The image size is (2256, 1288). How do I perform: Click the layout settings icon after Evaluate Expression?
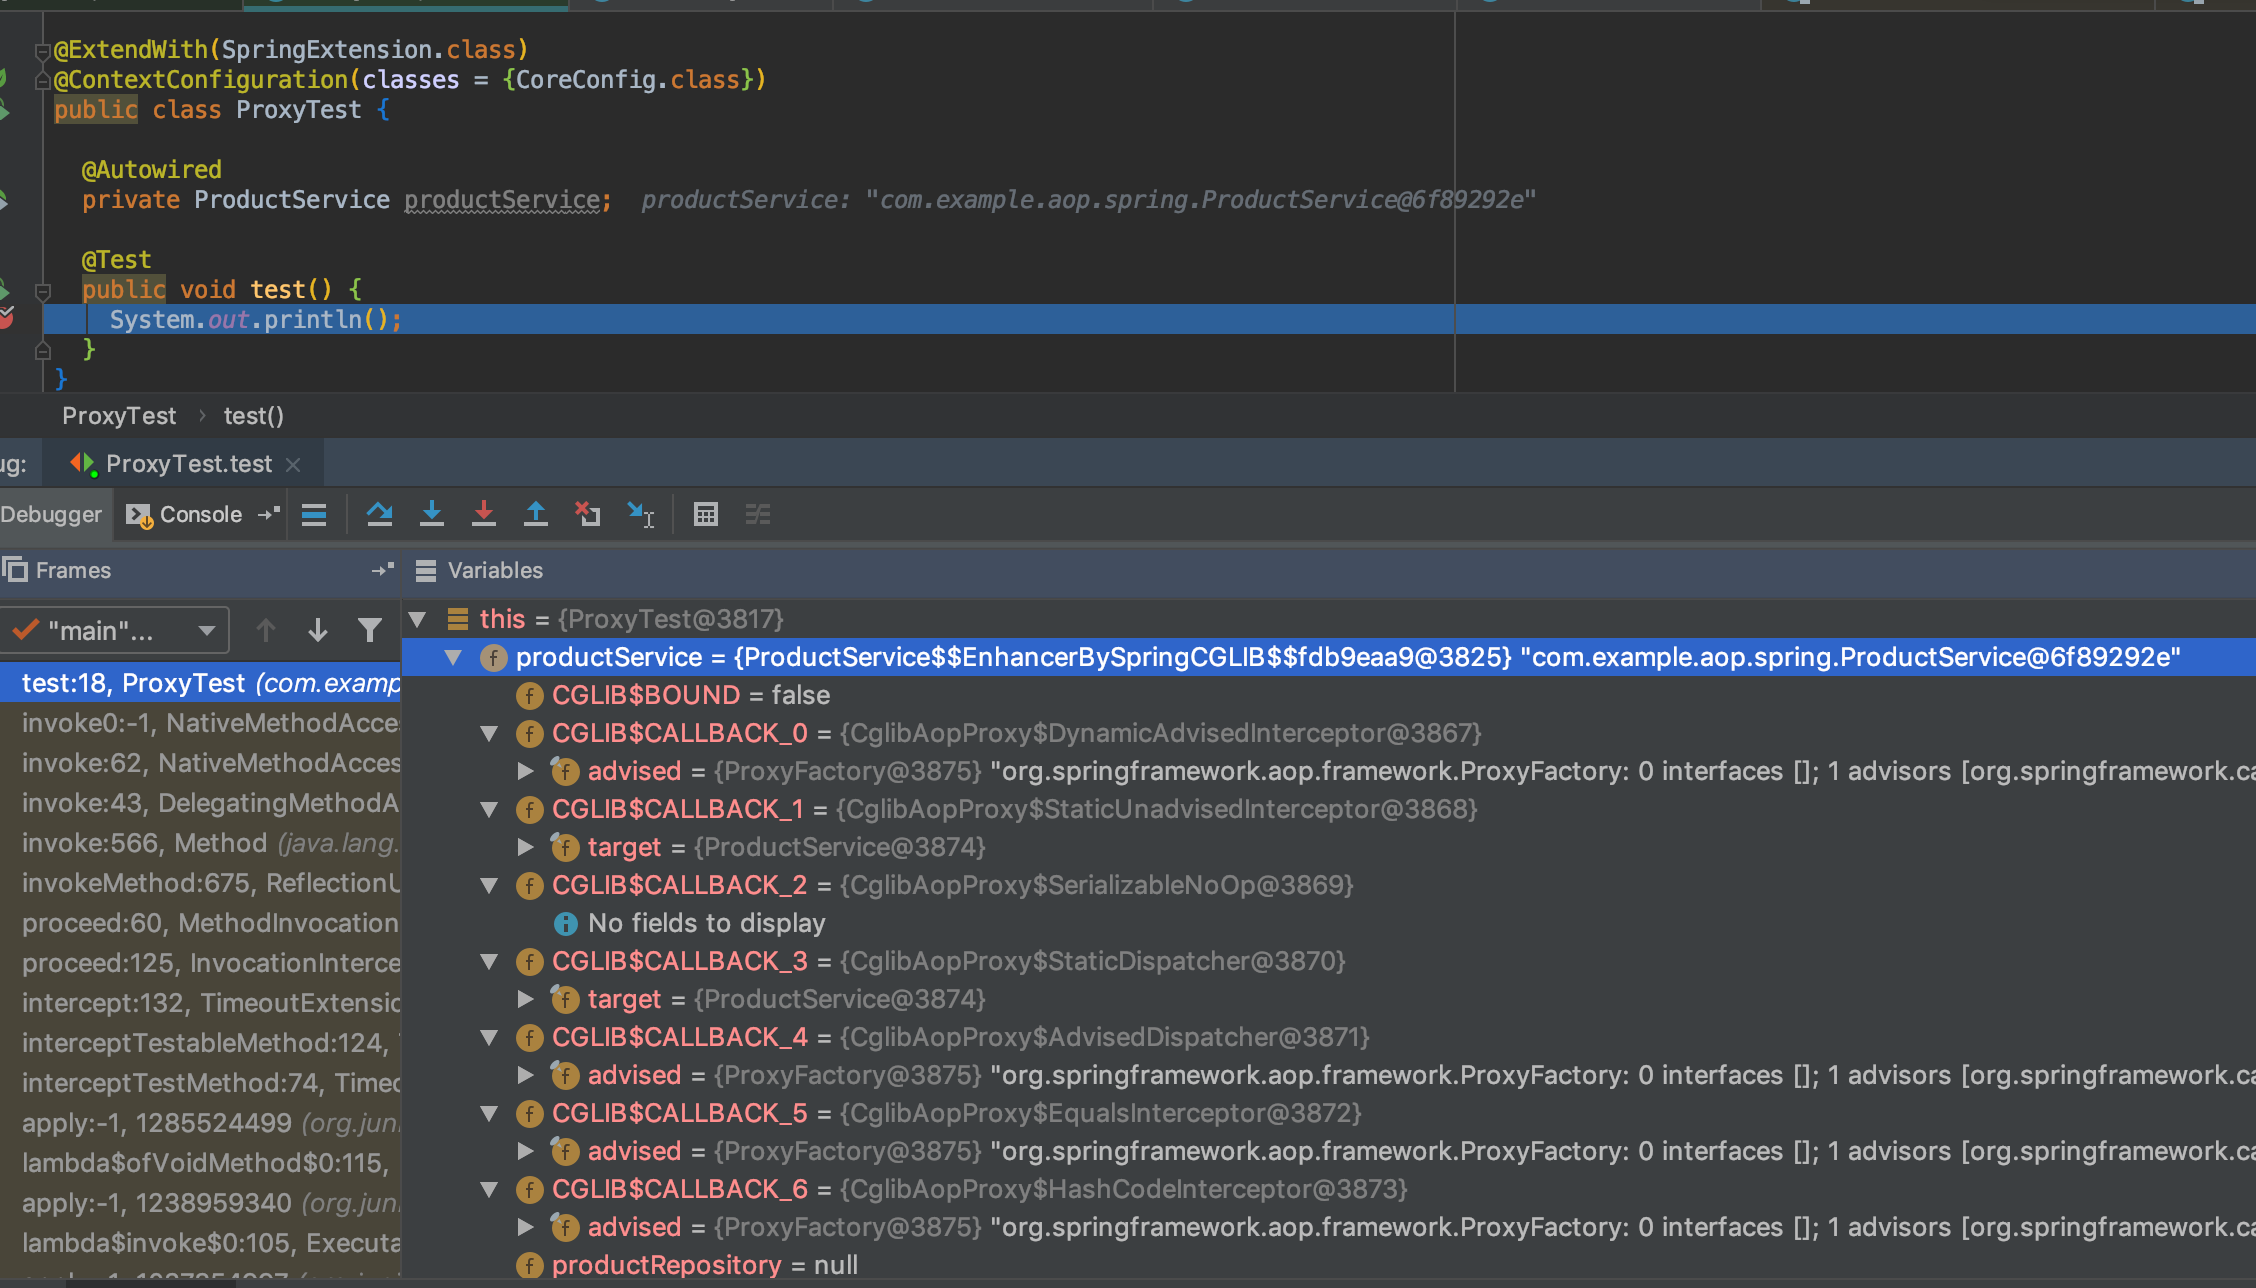[x=758, y=514]
